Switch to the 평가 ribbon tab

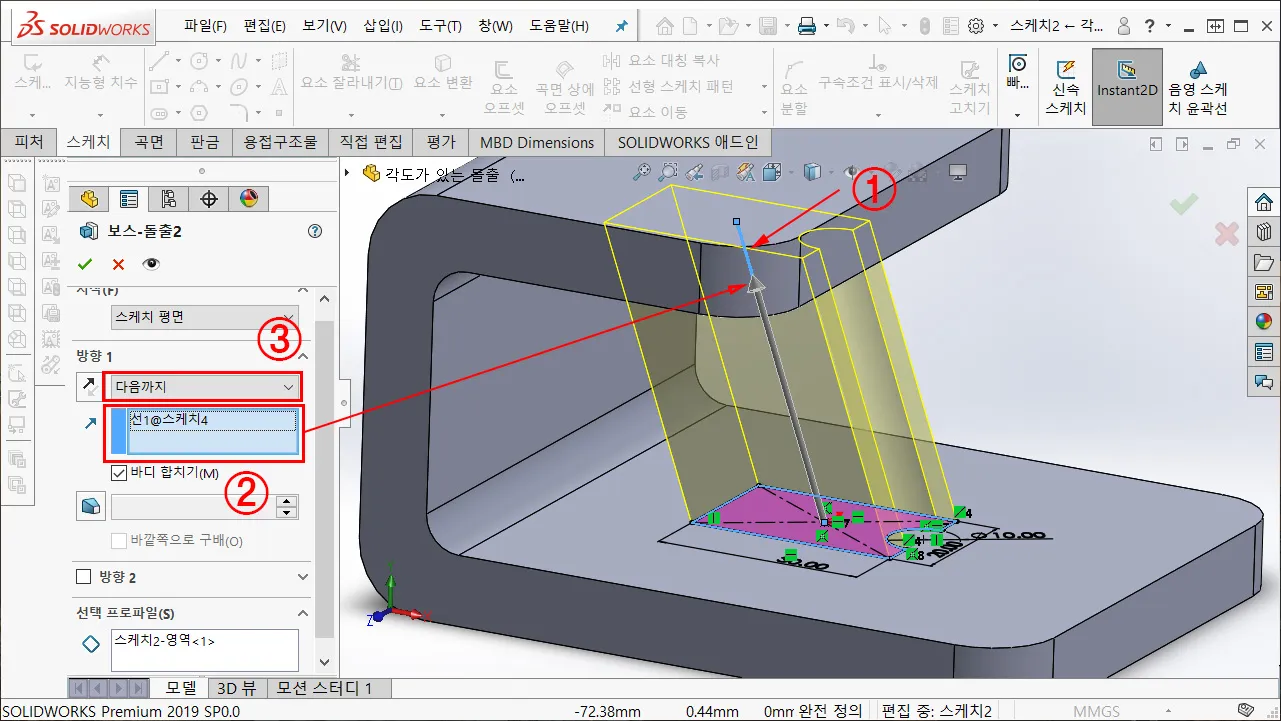pyautogui.click(x=440, y=142)
